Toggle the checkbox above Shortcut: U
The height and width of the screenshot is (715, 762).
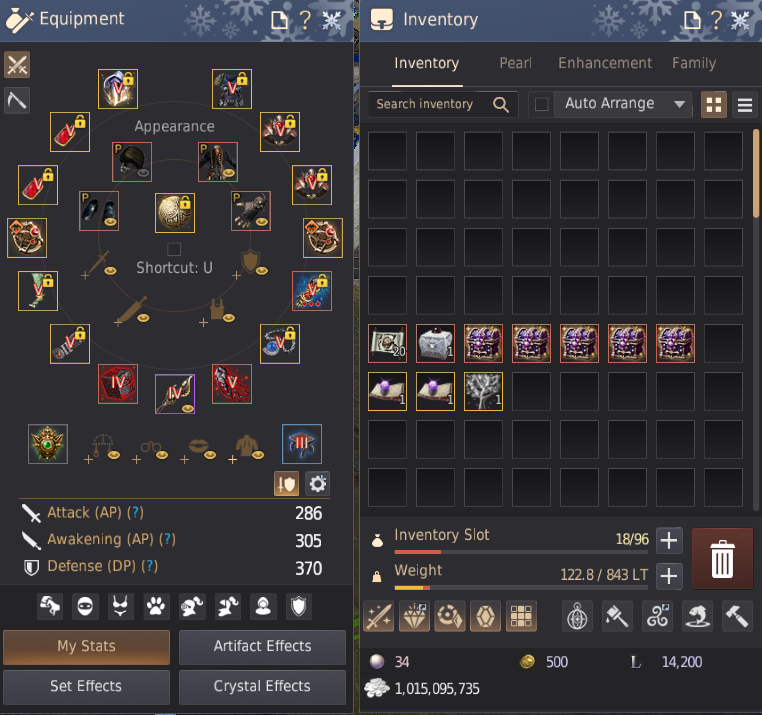(x=174, y=249)
